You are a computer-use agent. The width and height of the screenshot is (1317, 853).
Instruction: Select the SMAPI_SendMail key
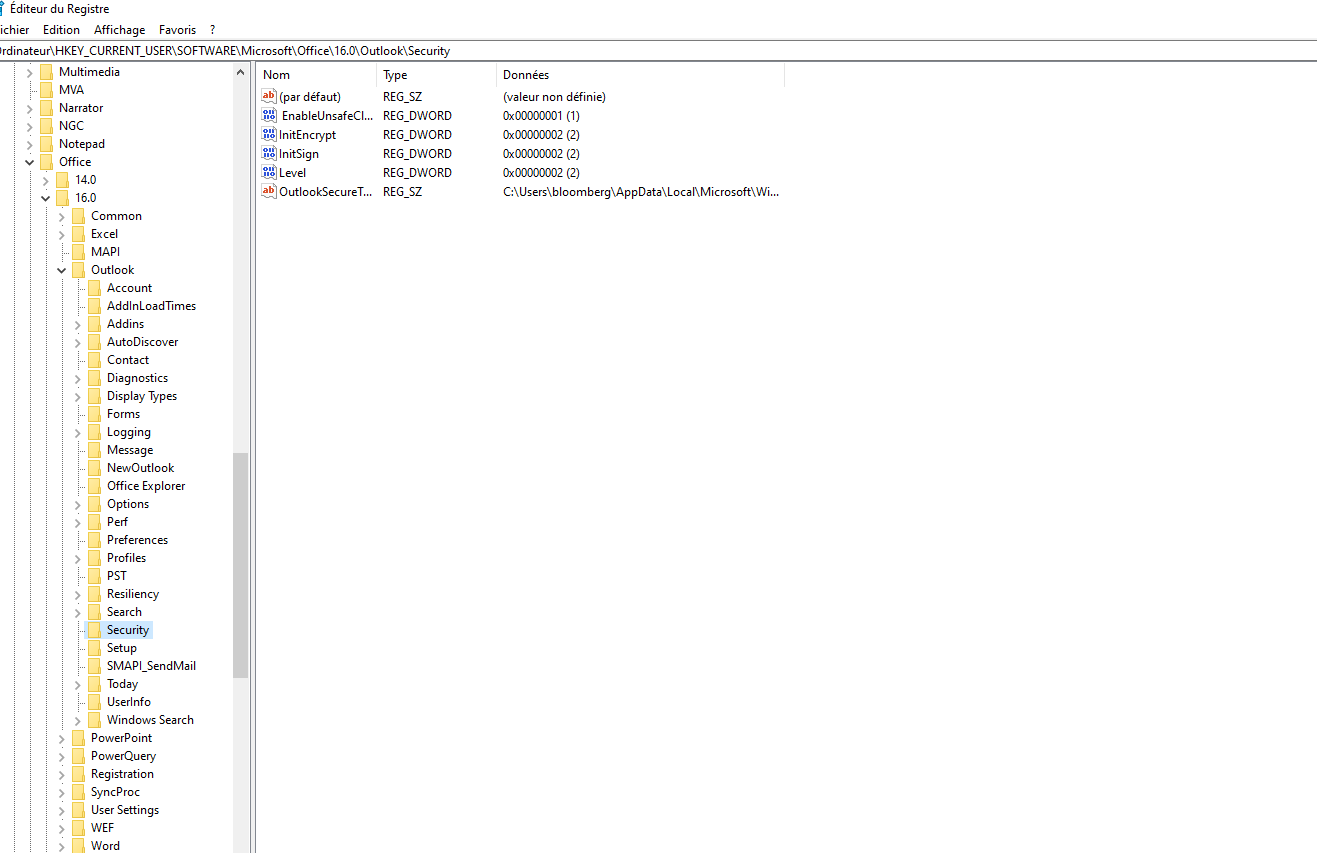pyautogui.click(x=151, y=666)
